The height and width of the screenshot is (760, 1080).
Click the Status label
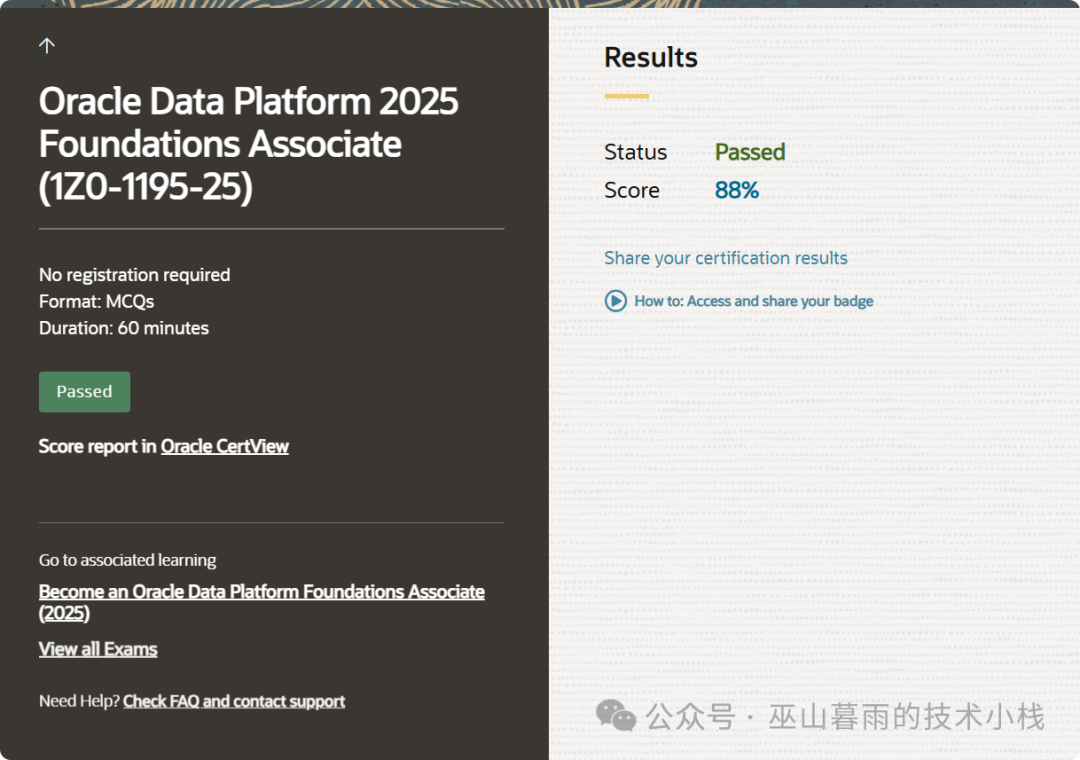point(636,152)
